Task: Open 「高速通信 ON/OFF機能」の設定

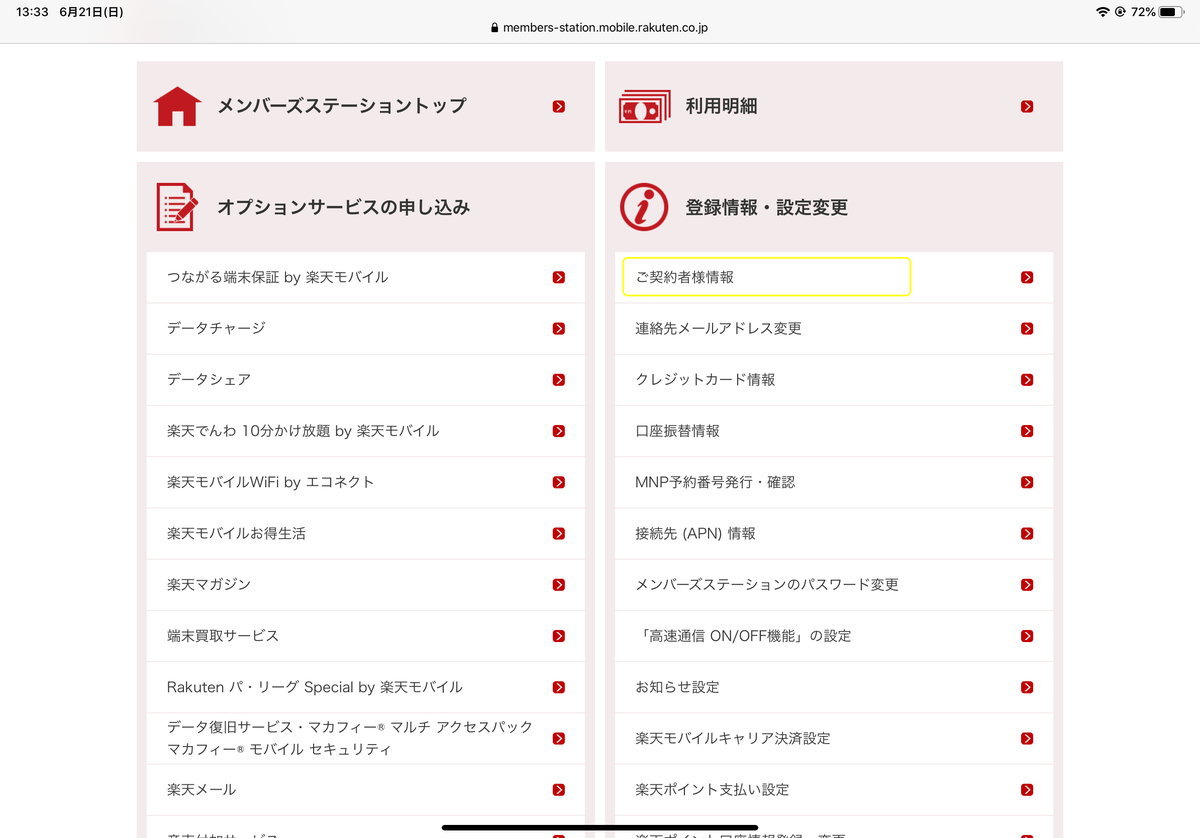Action: tap(834, 636)
